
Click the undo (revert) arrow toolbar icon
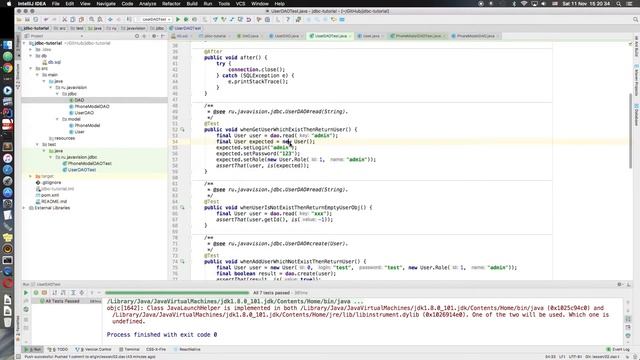[248, 20]
